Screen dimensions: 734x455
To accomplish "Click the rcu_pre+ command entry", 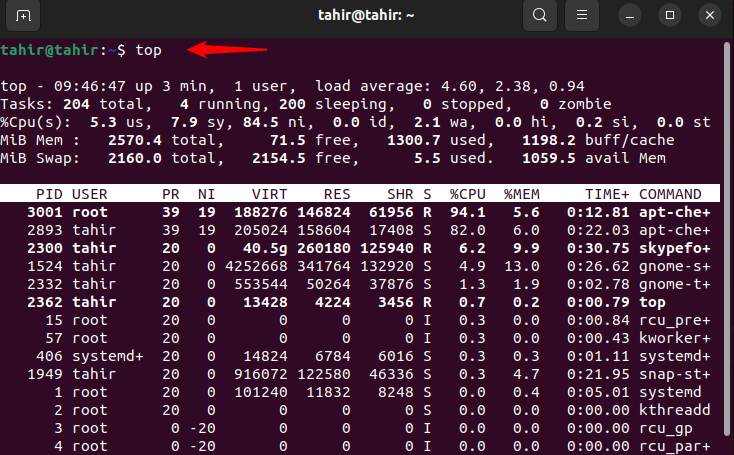I will (x=675, y=320).
